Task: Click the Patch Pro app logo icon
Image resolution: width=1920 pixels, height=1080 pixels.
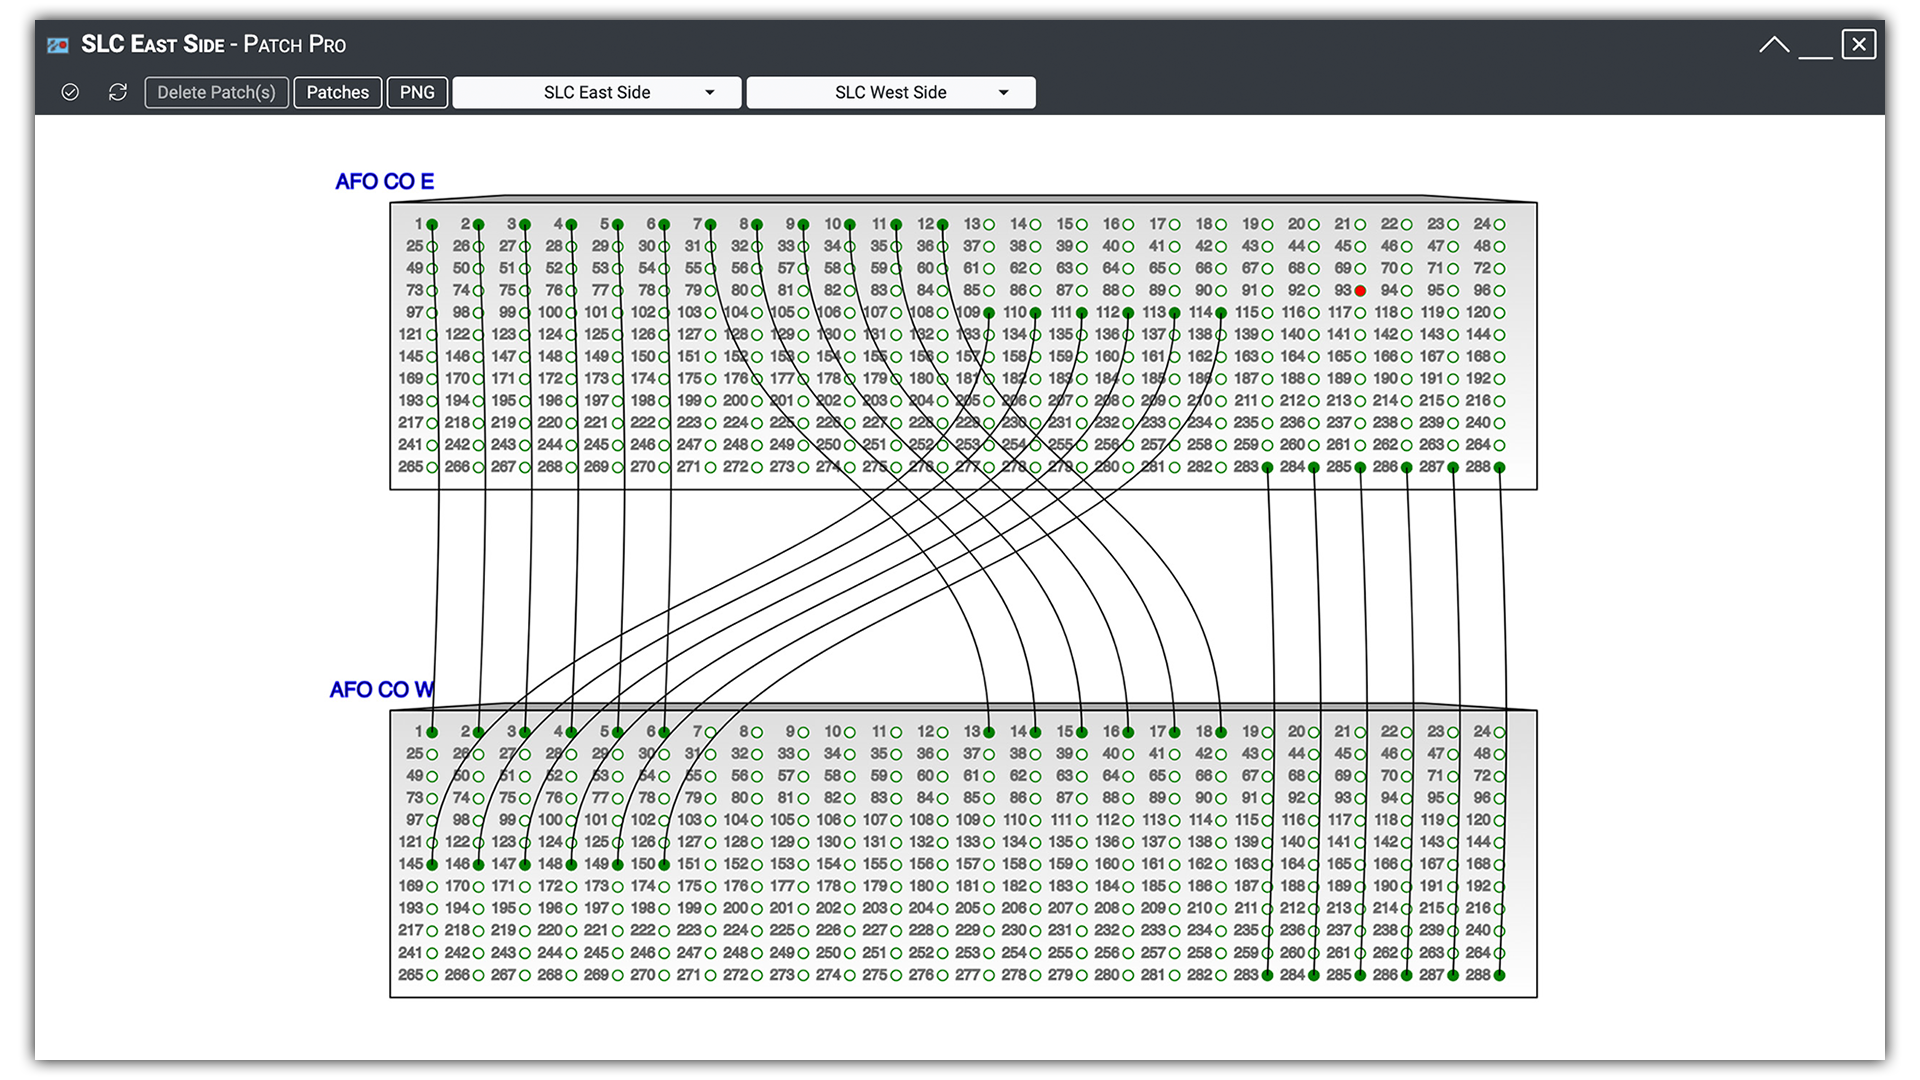Action: (58, 45)
